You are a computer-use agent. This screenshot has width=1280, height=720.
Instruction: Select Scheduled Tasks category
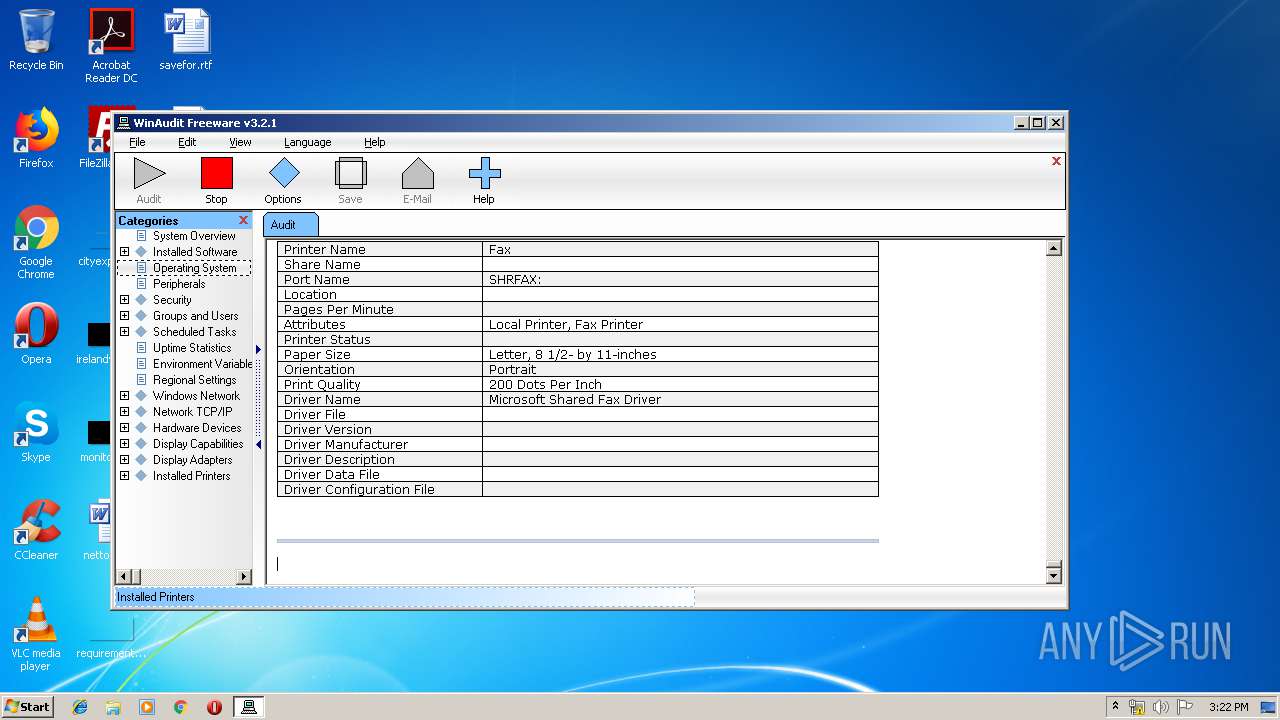click(195, 332)
